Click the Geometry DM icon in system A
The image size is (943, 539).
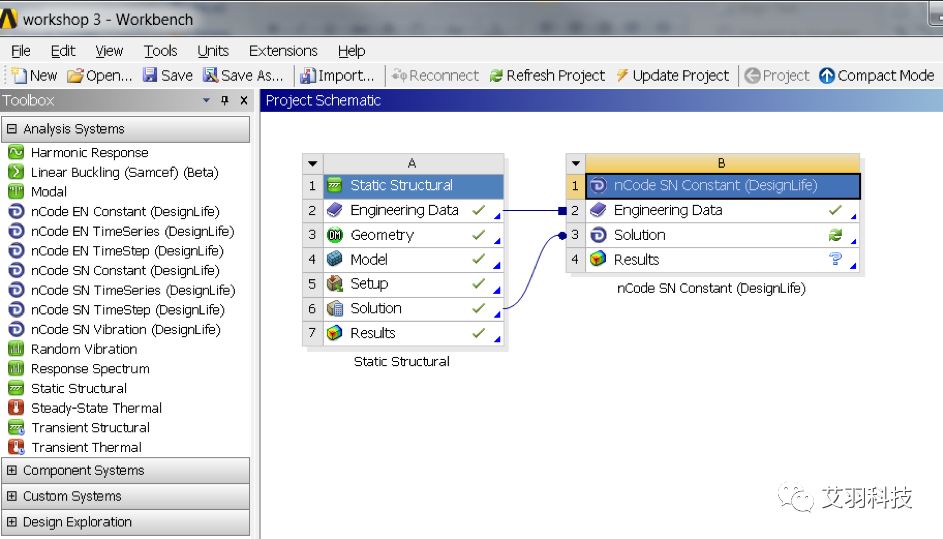[x=334, y=235]
